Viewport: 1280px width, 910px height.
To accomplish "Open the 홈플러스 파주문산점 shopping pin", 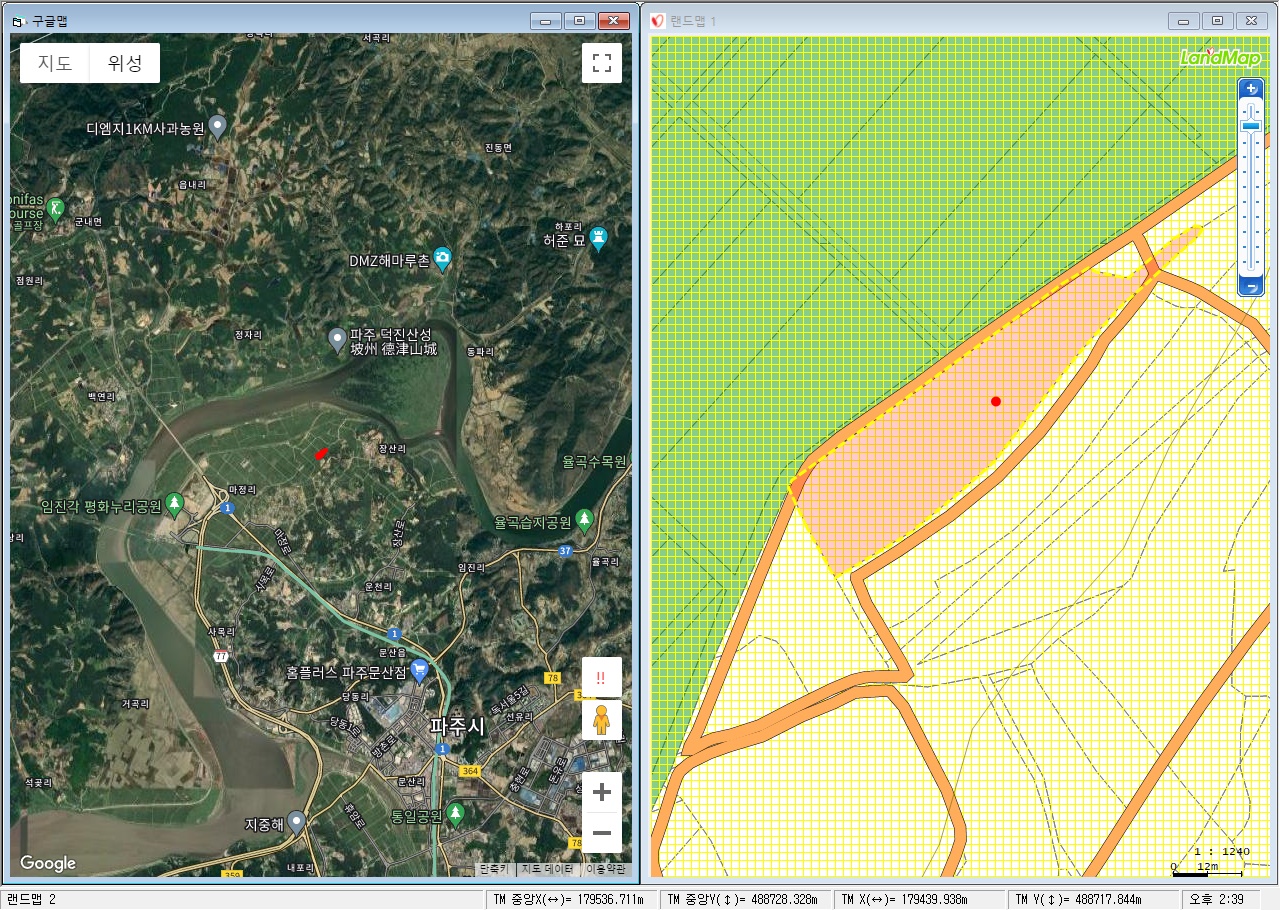I will pyautogui.click(x=419, y=669).
